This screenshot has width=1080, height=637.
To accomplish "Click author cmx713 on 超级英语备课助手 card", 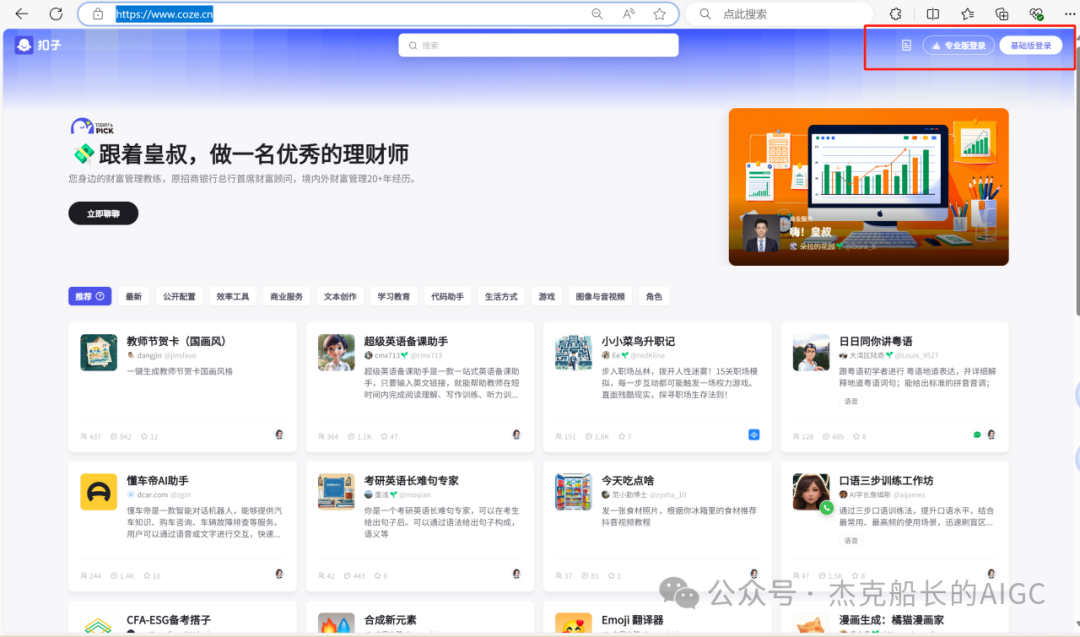I will point(387,355).
